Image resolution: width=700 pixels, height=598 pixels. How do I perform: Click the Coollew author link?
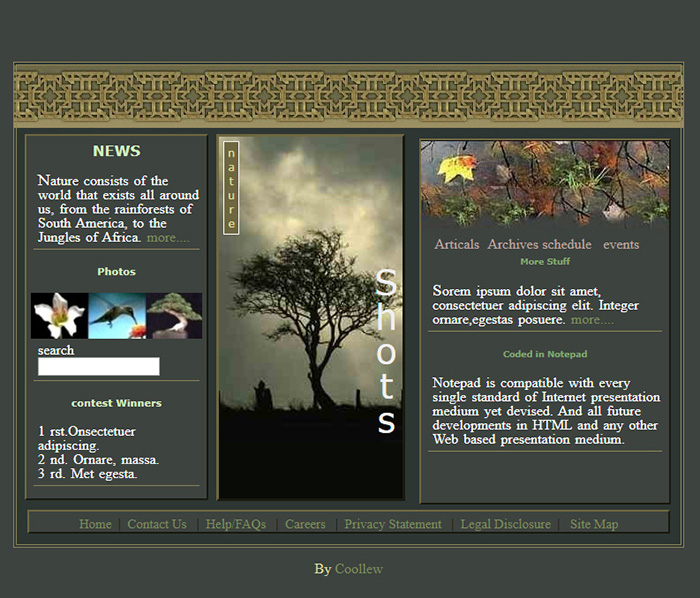[x=359, y=569]
